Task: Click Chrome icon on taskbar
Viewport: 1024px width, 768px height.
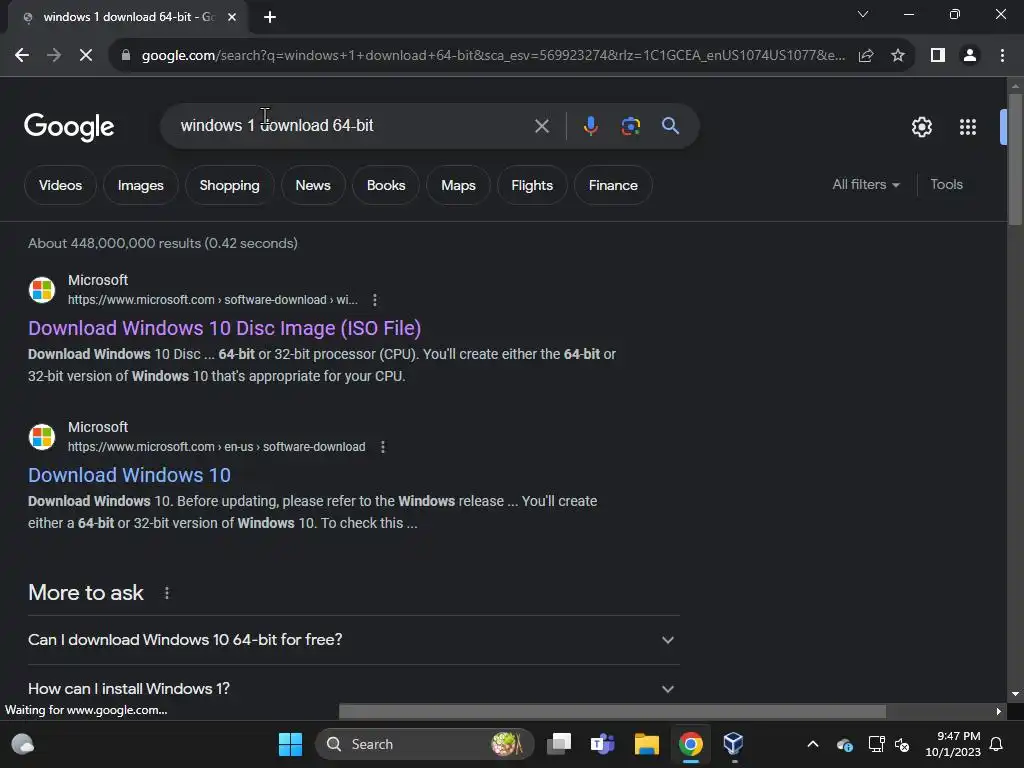Action: pos(690,744)
